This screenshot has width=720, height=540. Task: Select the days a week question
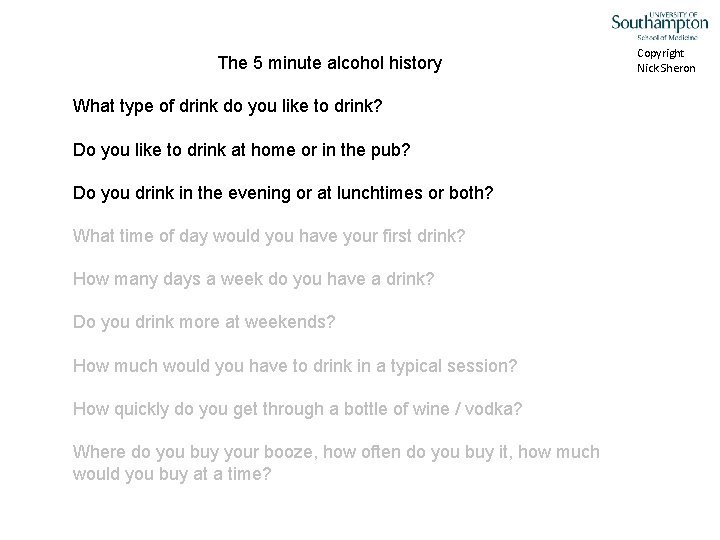coord(254,280)
